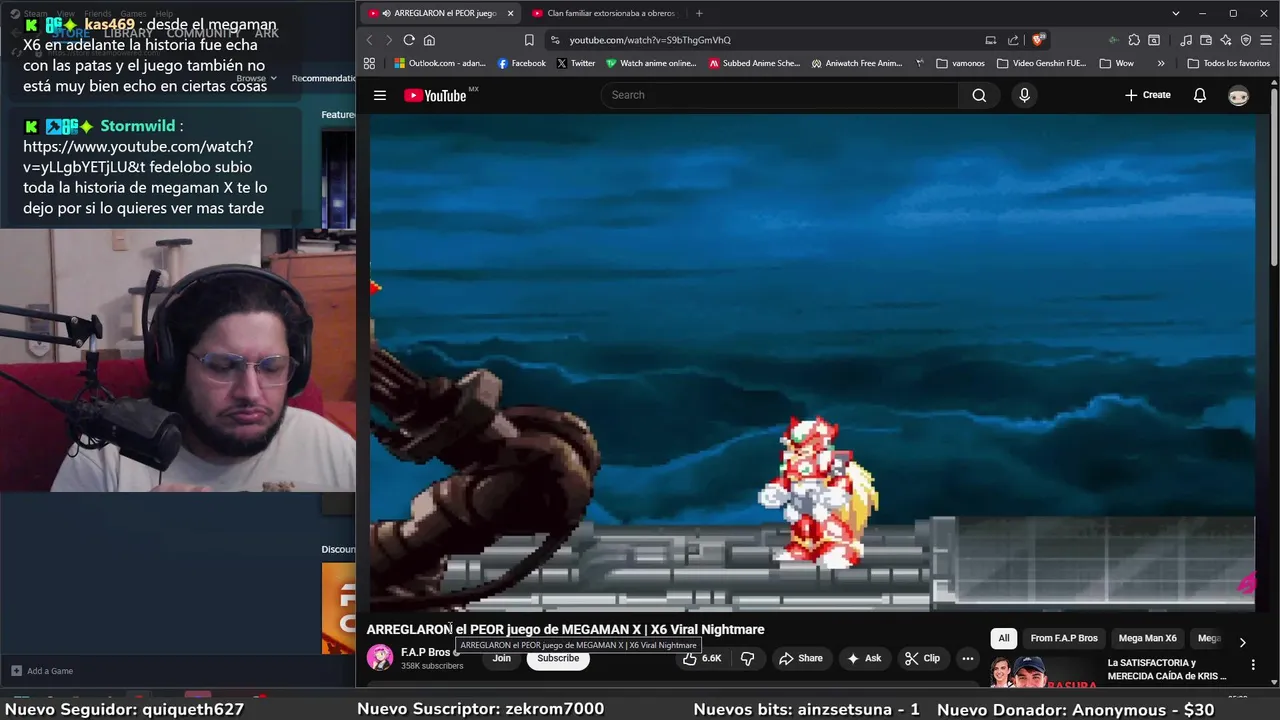Open the F.A.P Bros channel name

[x=425, y=652]
